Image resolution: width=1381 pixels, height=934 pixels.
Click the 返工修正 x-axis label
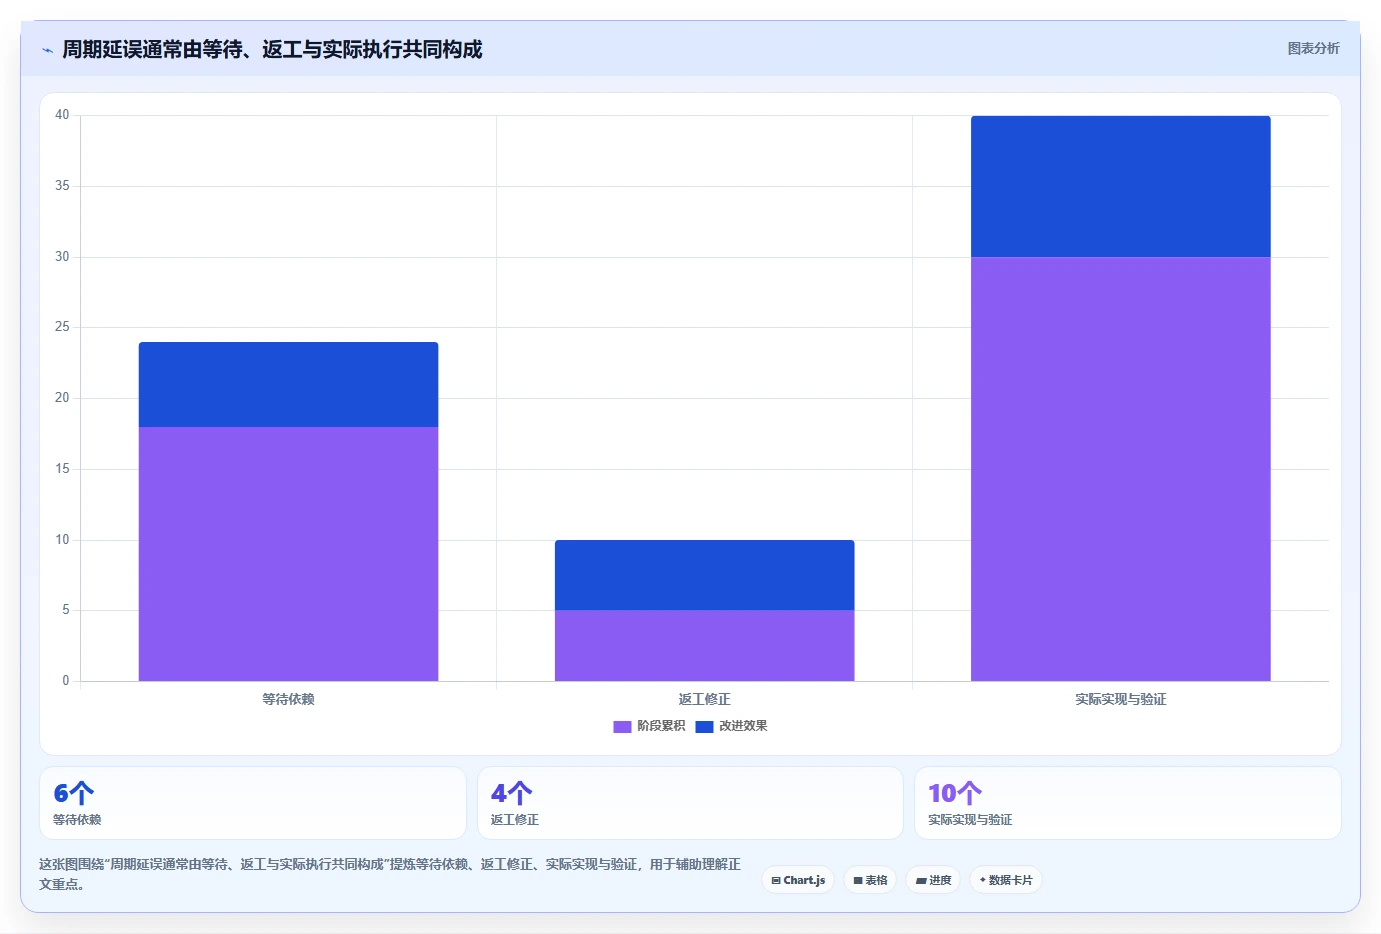(x=704, y=699)
